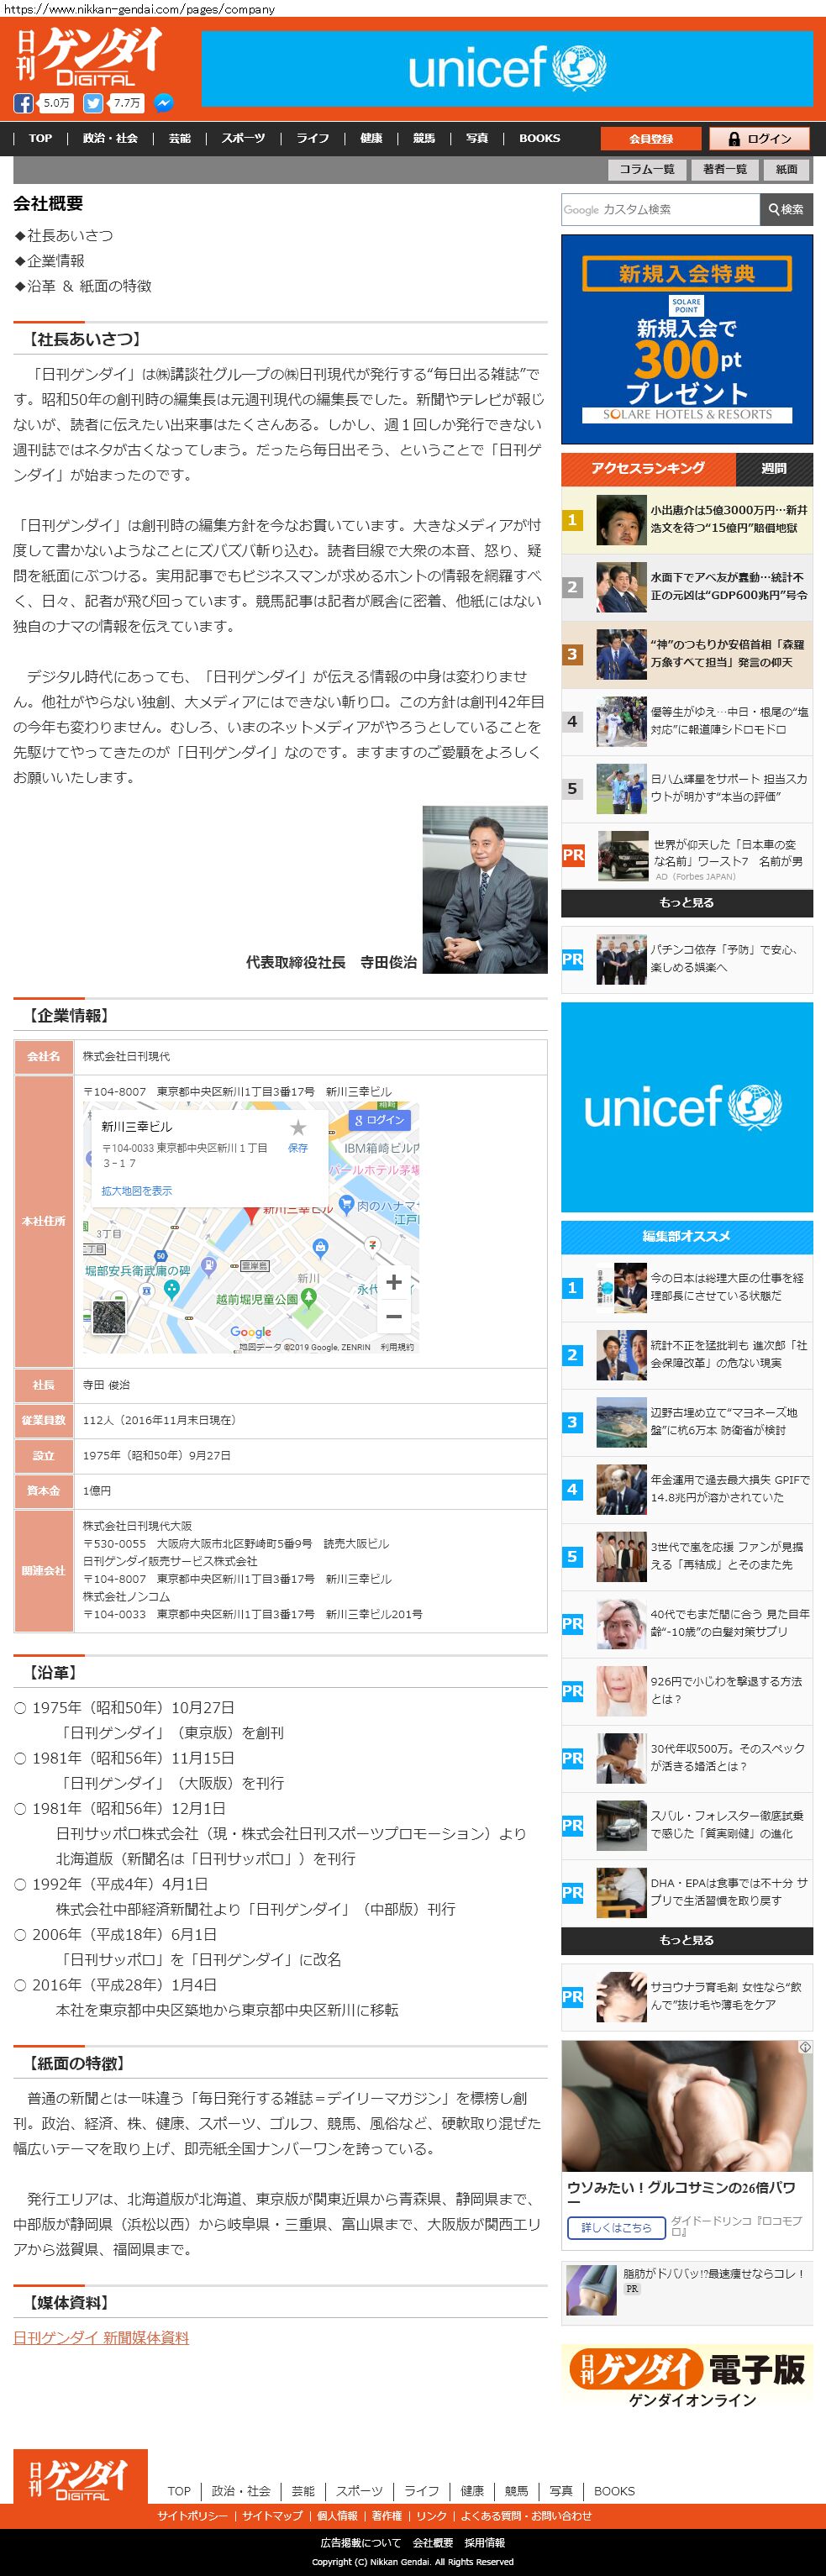The height and width of the screenshot is (2576, 826).
Task: Click もっと見る button under 編集部オススメ
Action: point(687,1939)
